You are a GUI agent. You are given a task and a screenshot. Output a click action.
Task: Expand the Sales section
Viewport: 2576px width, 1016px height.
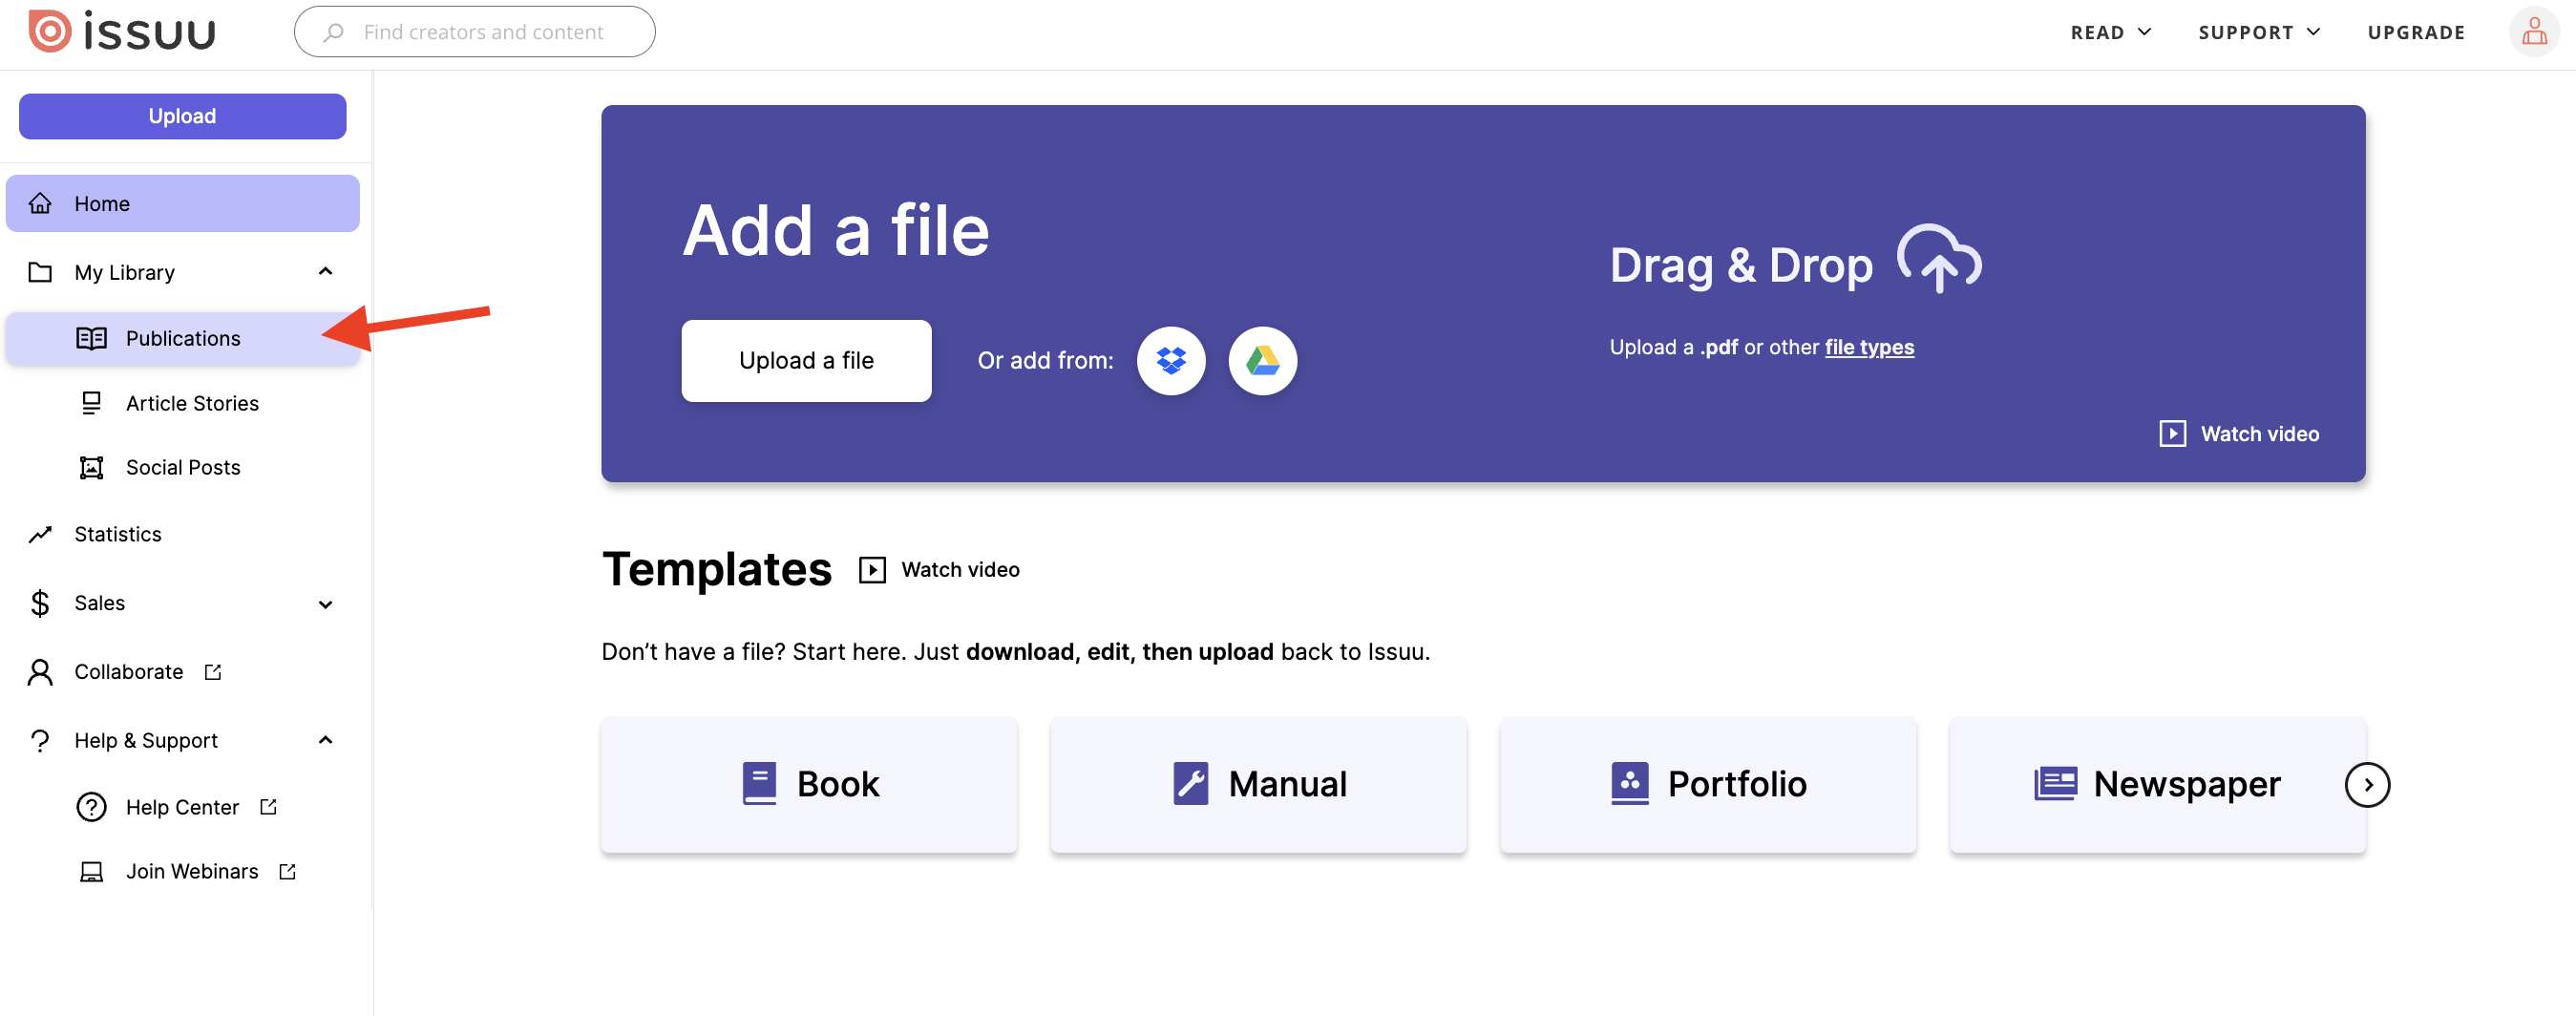325,603
